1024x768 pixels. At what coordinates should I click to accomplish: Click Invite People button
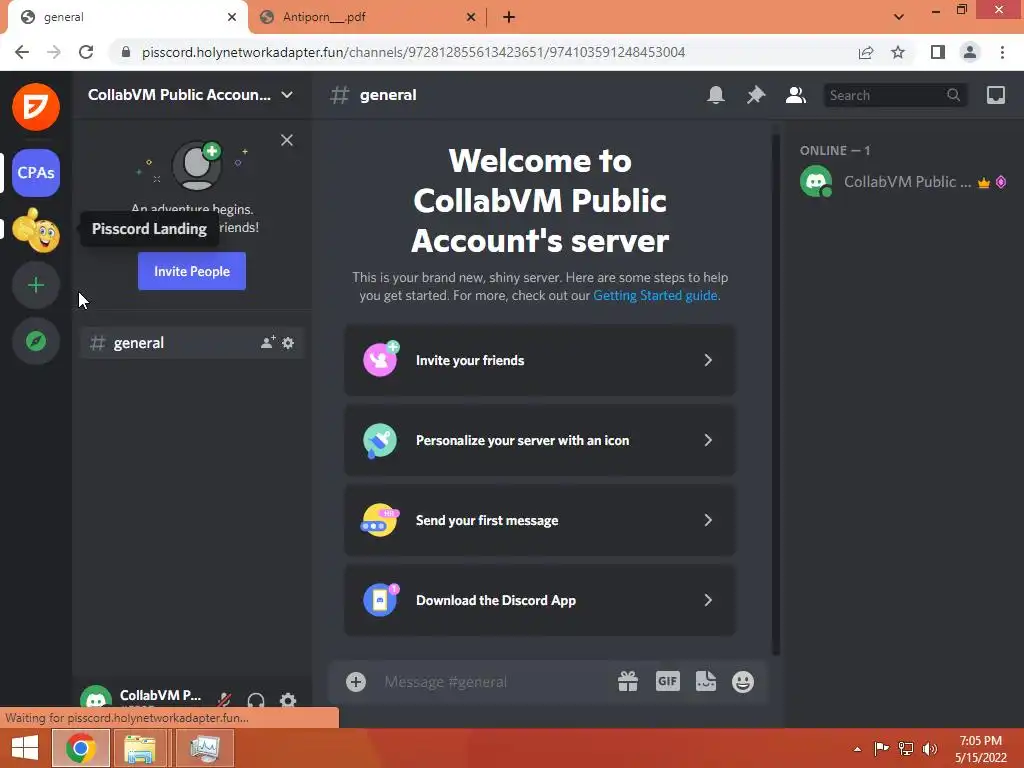click(192, 271)
